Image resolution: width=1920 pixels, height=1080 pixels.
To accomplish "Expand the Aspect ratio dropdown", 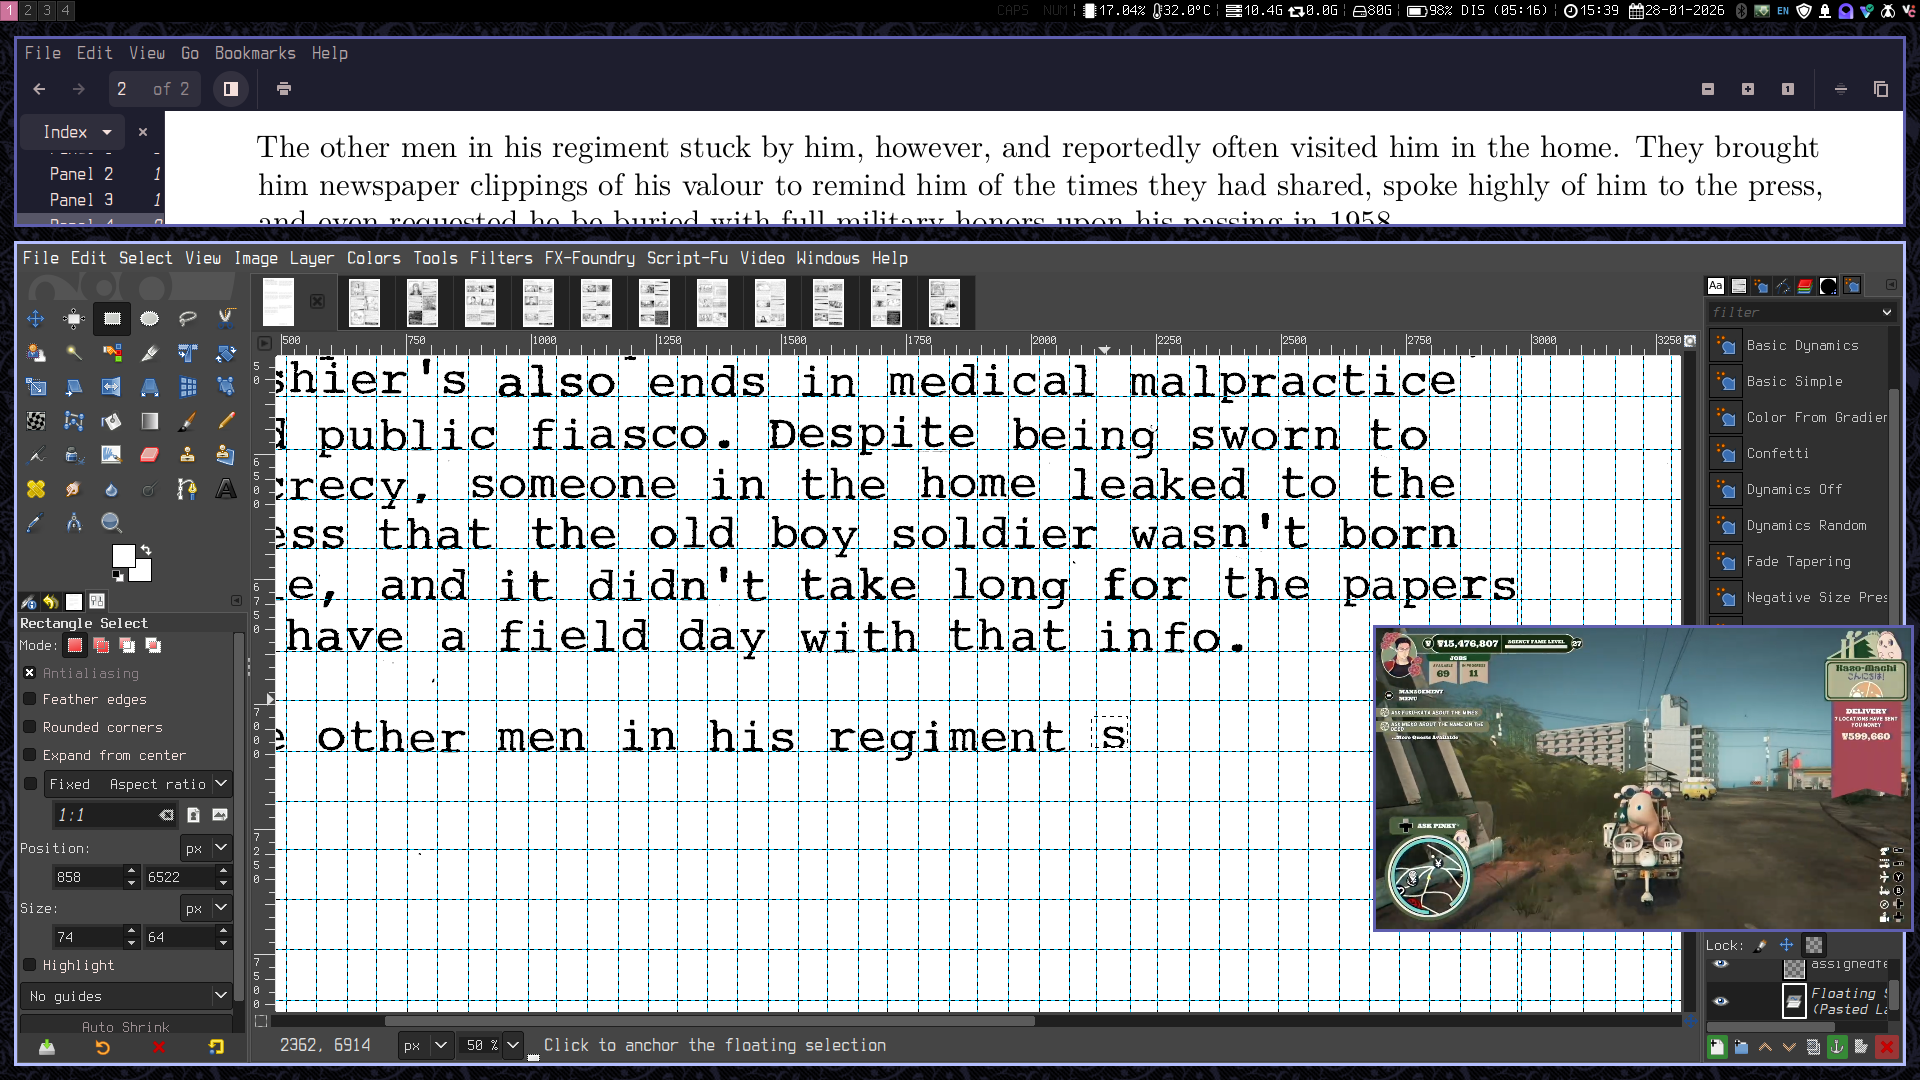I will tap(221, 784).
